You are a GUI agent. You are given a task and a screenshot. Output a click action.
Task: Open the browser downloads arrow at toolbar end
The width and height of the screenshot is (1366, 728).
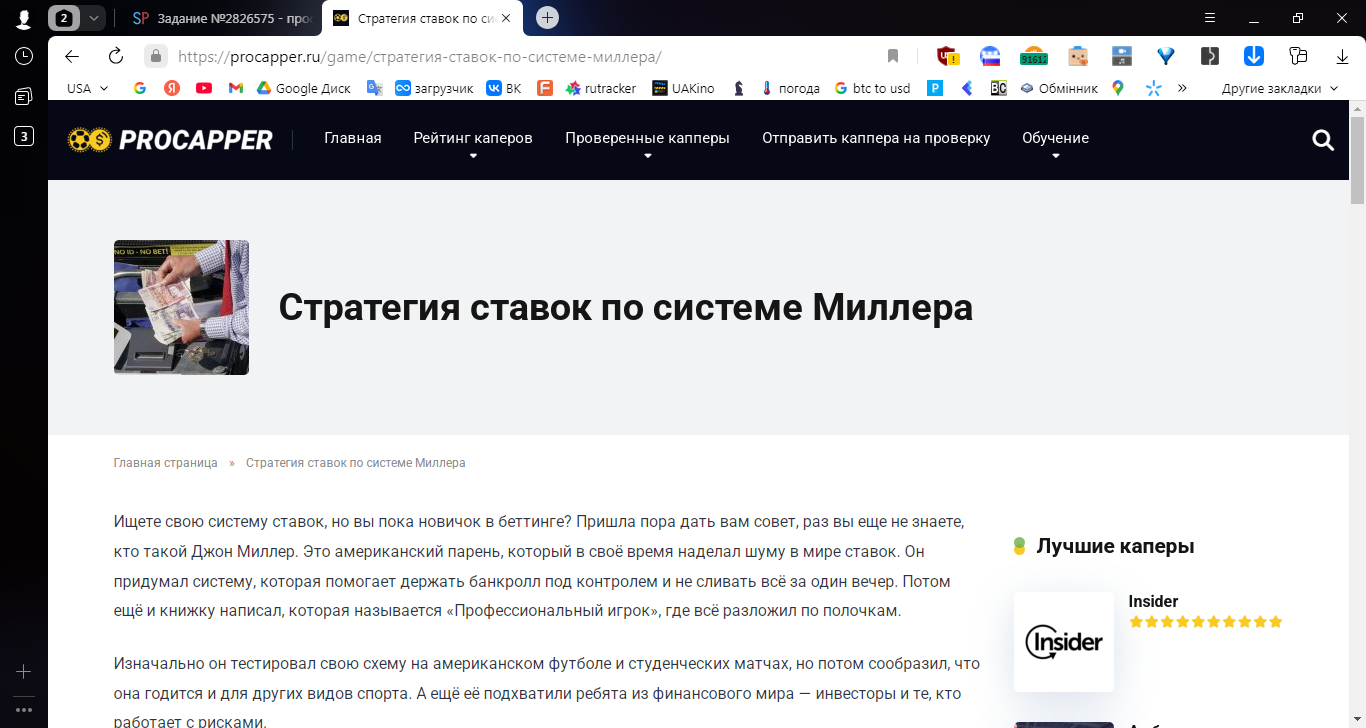(x=1343, y=56)
